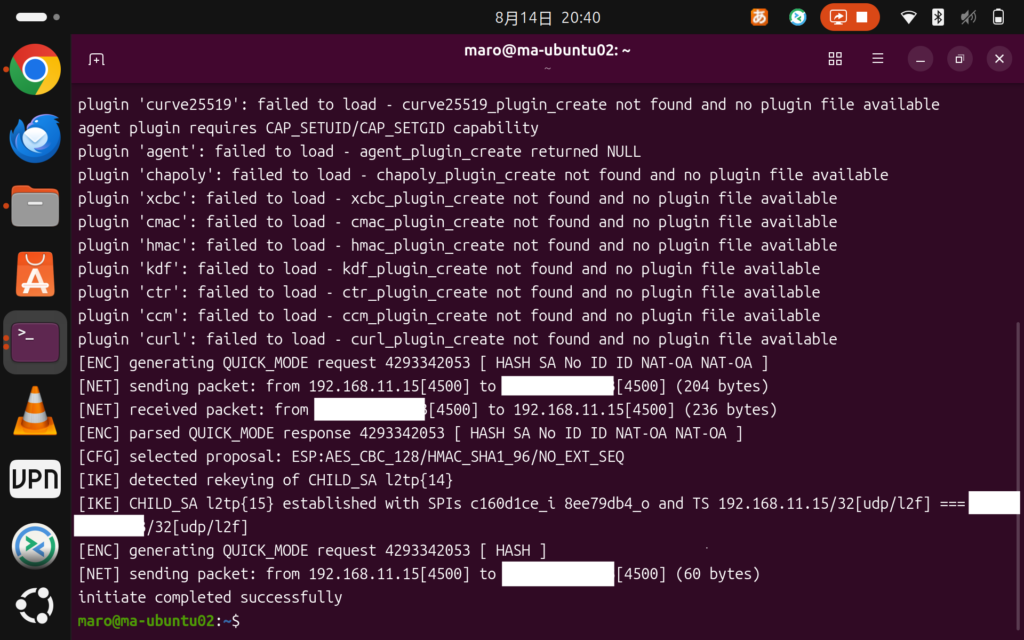Click the muted volume indicator
Screen dimensions: 1024x640
[x=968, y=18]
